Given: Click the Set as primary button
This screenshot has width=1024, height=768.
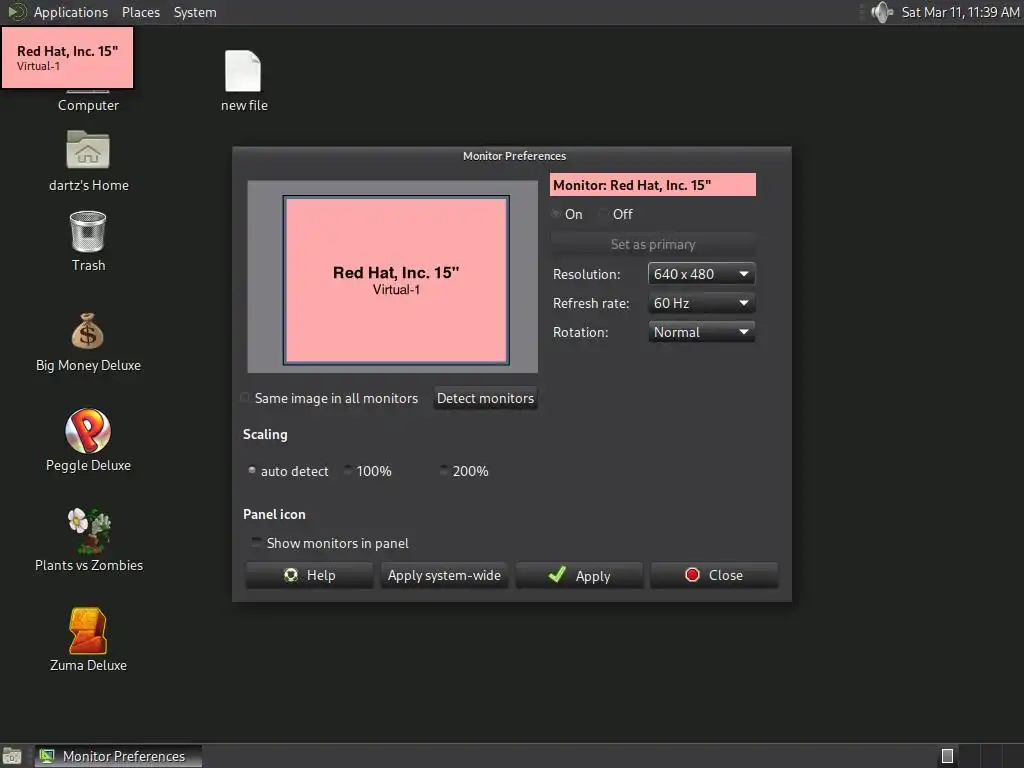Looking at the screenshot, I should [x=653, y=244].
